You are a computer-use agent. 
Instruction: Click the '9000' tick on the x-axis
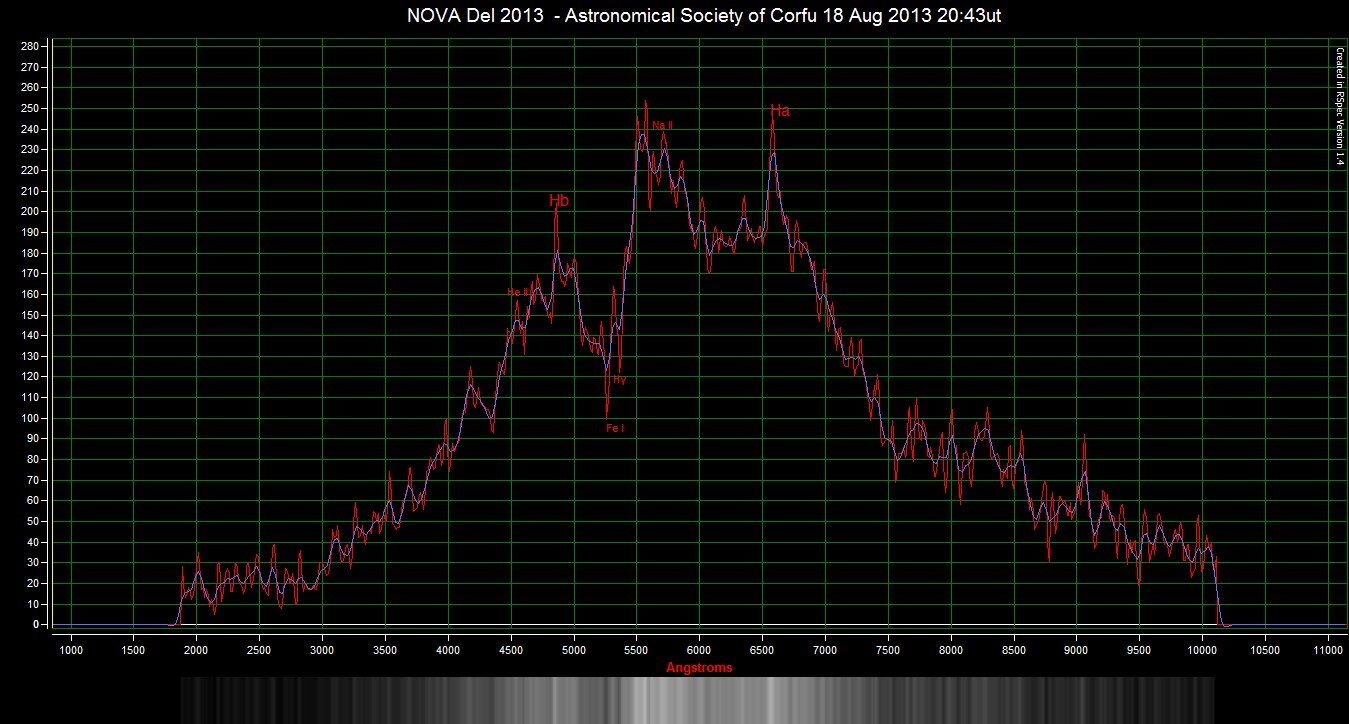click(1076, 650)
